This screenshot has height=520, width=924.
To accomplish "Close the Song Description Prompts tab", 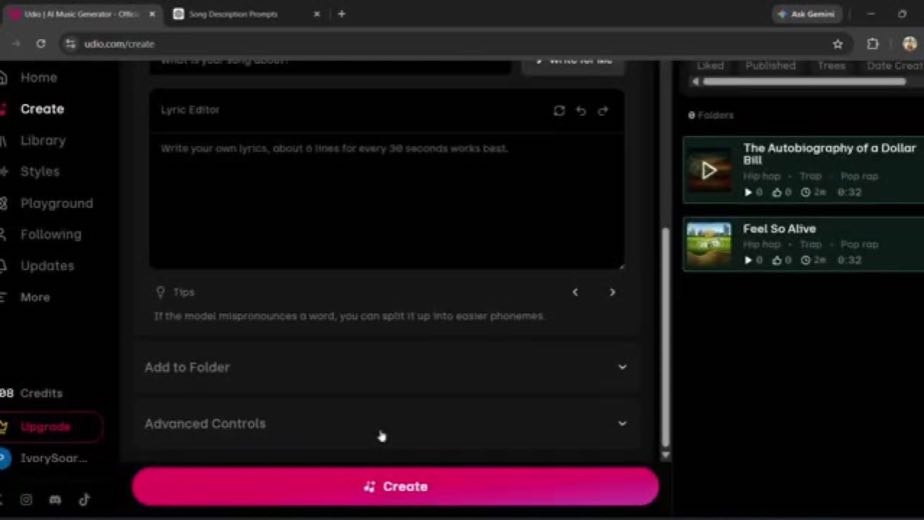I will tap(316, 14).
